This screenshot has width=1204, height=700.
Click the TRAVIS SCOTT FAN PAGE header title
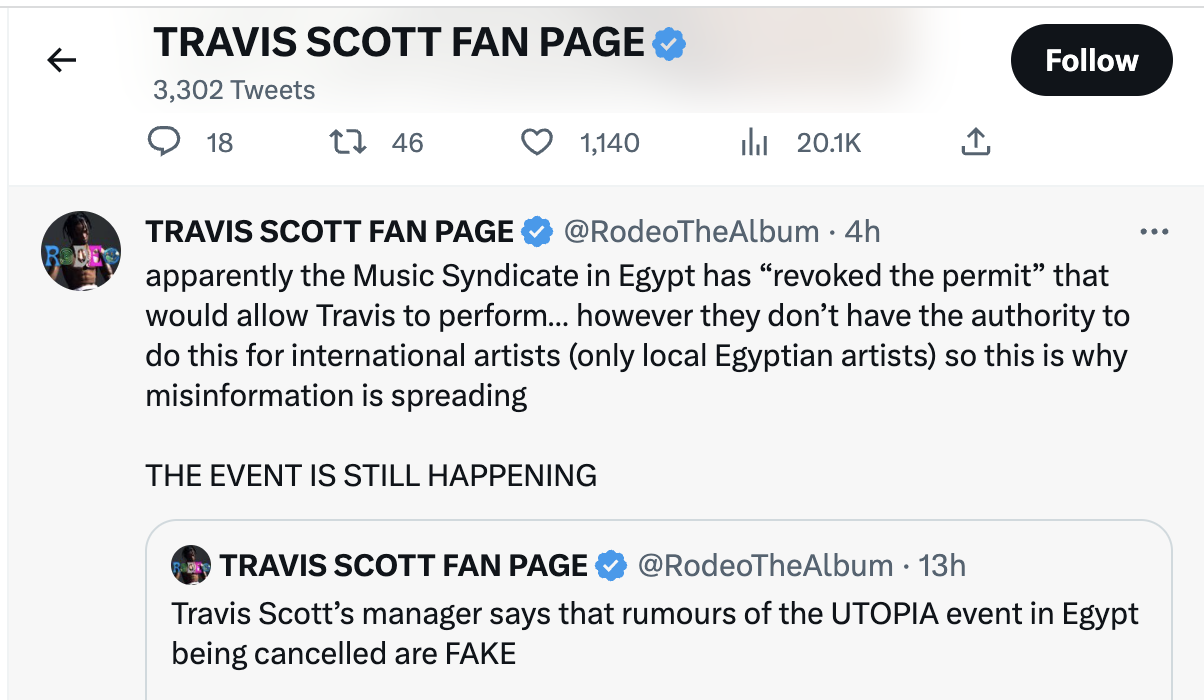[x=399, y=42]
